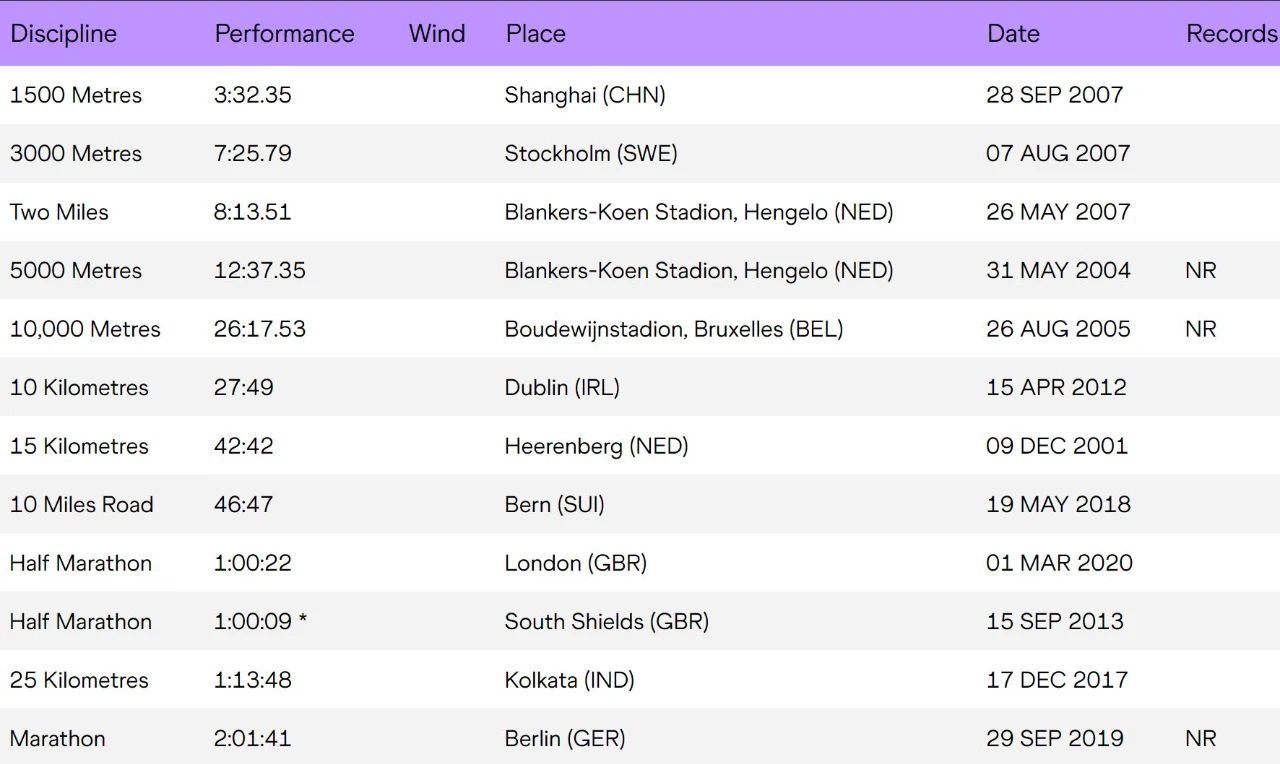Click Shanghai (CHN) place cell
1280x764 pixels.
tap(585, 95)
